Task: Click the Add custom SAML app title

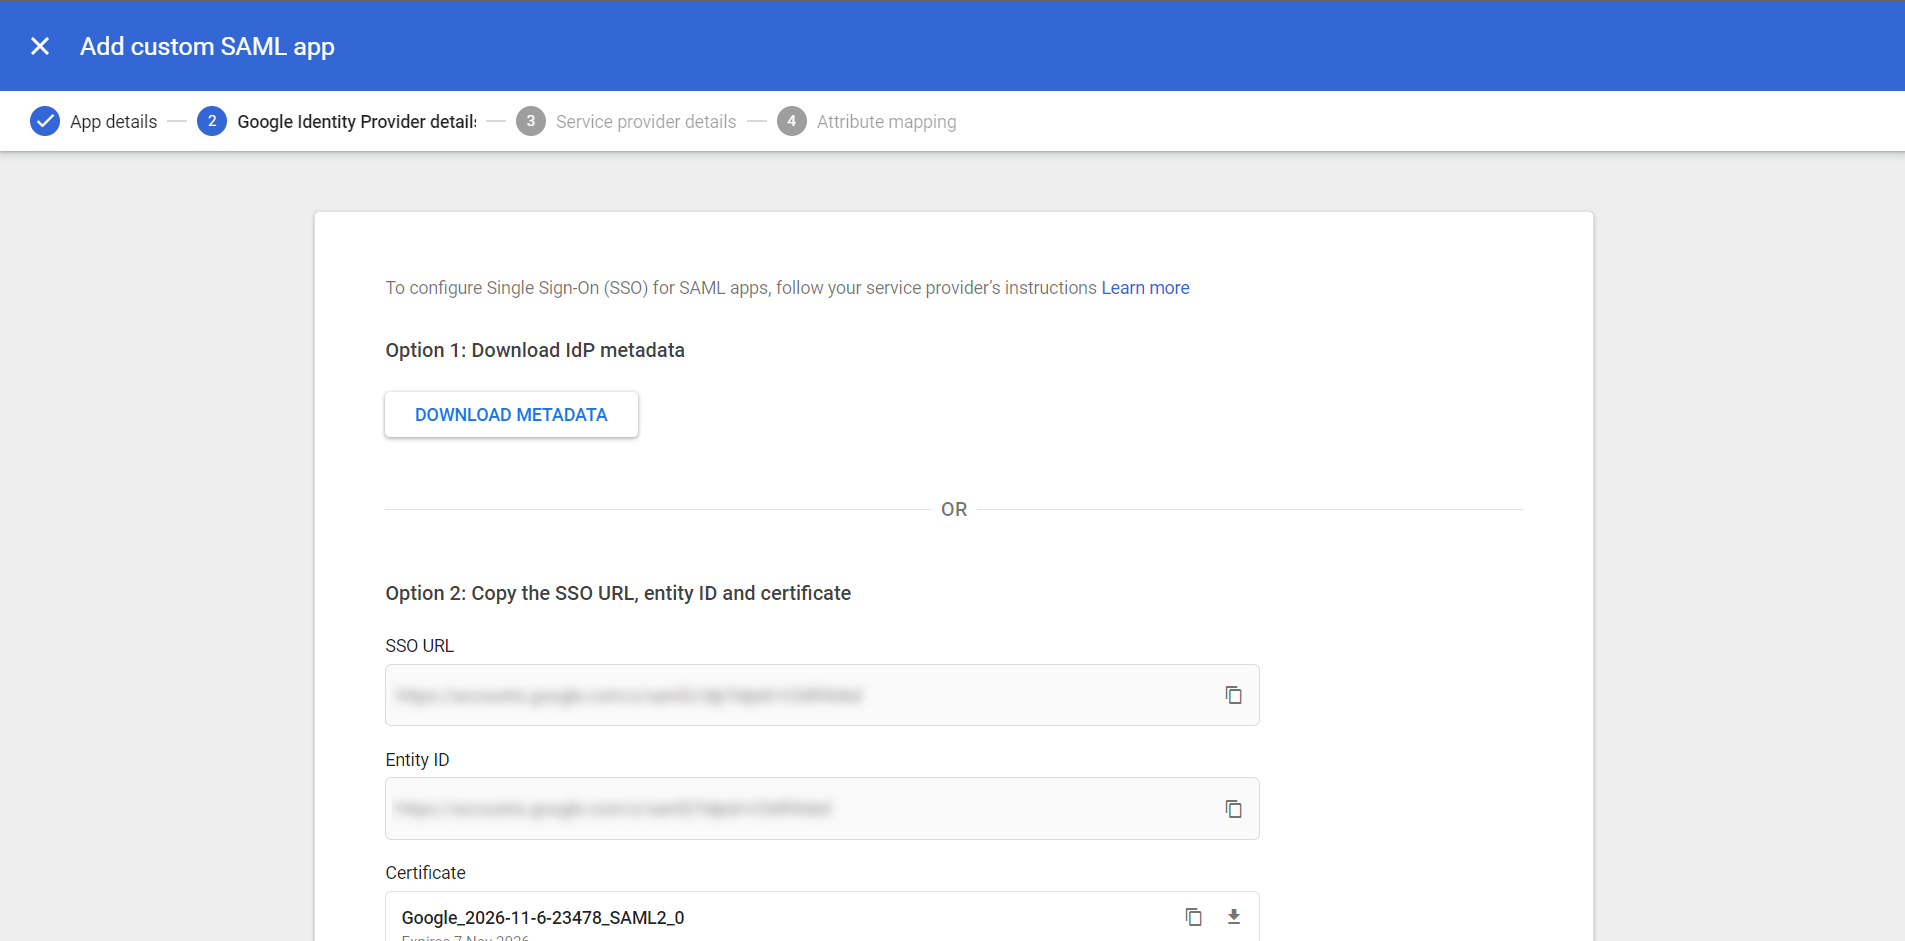Action: [207, 47]
